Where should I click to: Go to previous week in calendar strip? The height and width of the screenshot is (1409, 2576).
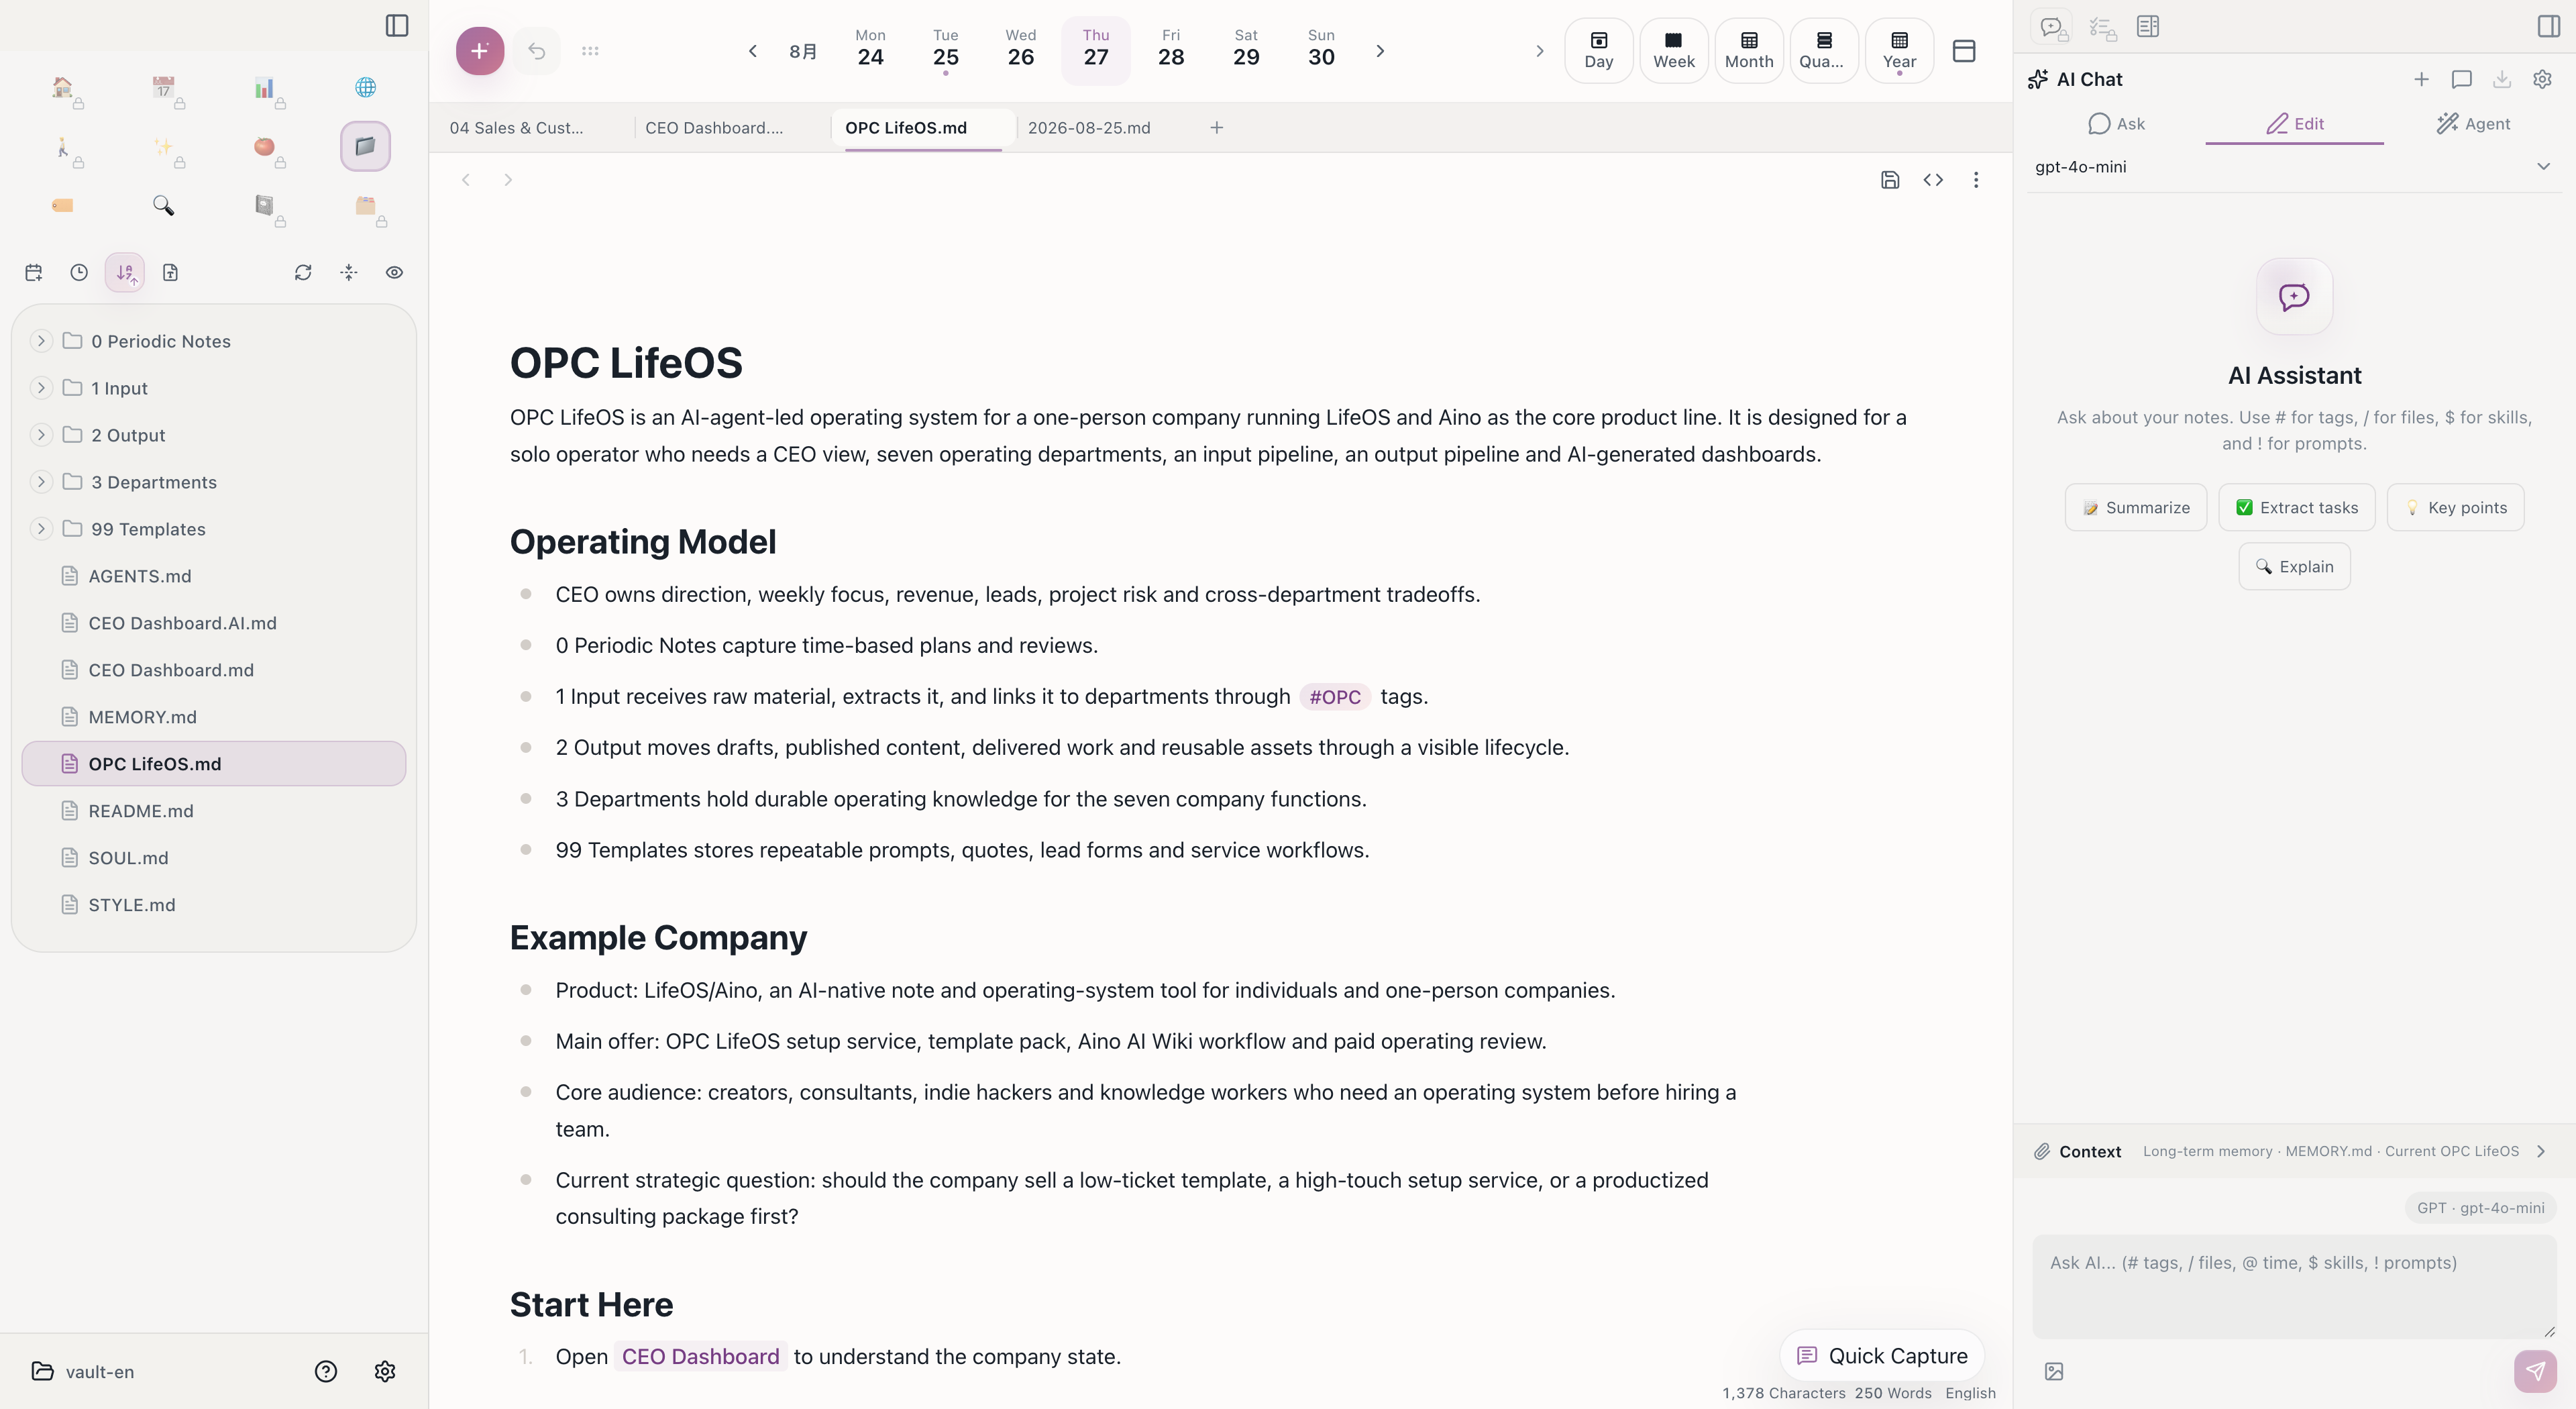coord(753,51)
